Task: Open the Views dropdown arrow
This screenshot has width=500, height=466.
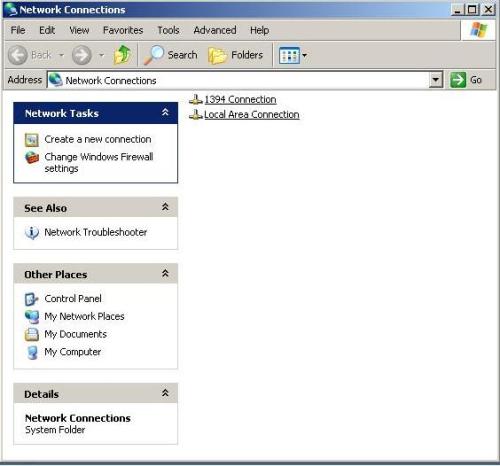Action: tap(304, 55)
